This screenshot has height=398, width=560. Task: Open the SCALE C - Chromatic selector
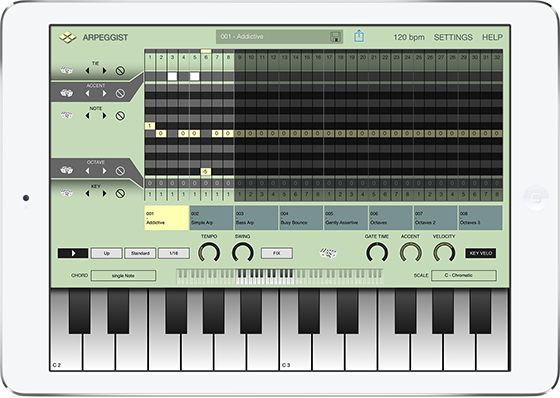click(464, 275)
